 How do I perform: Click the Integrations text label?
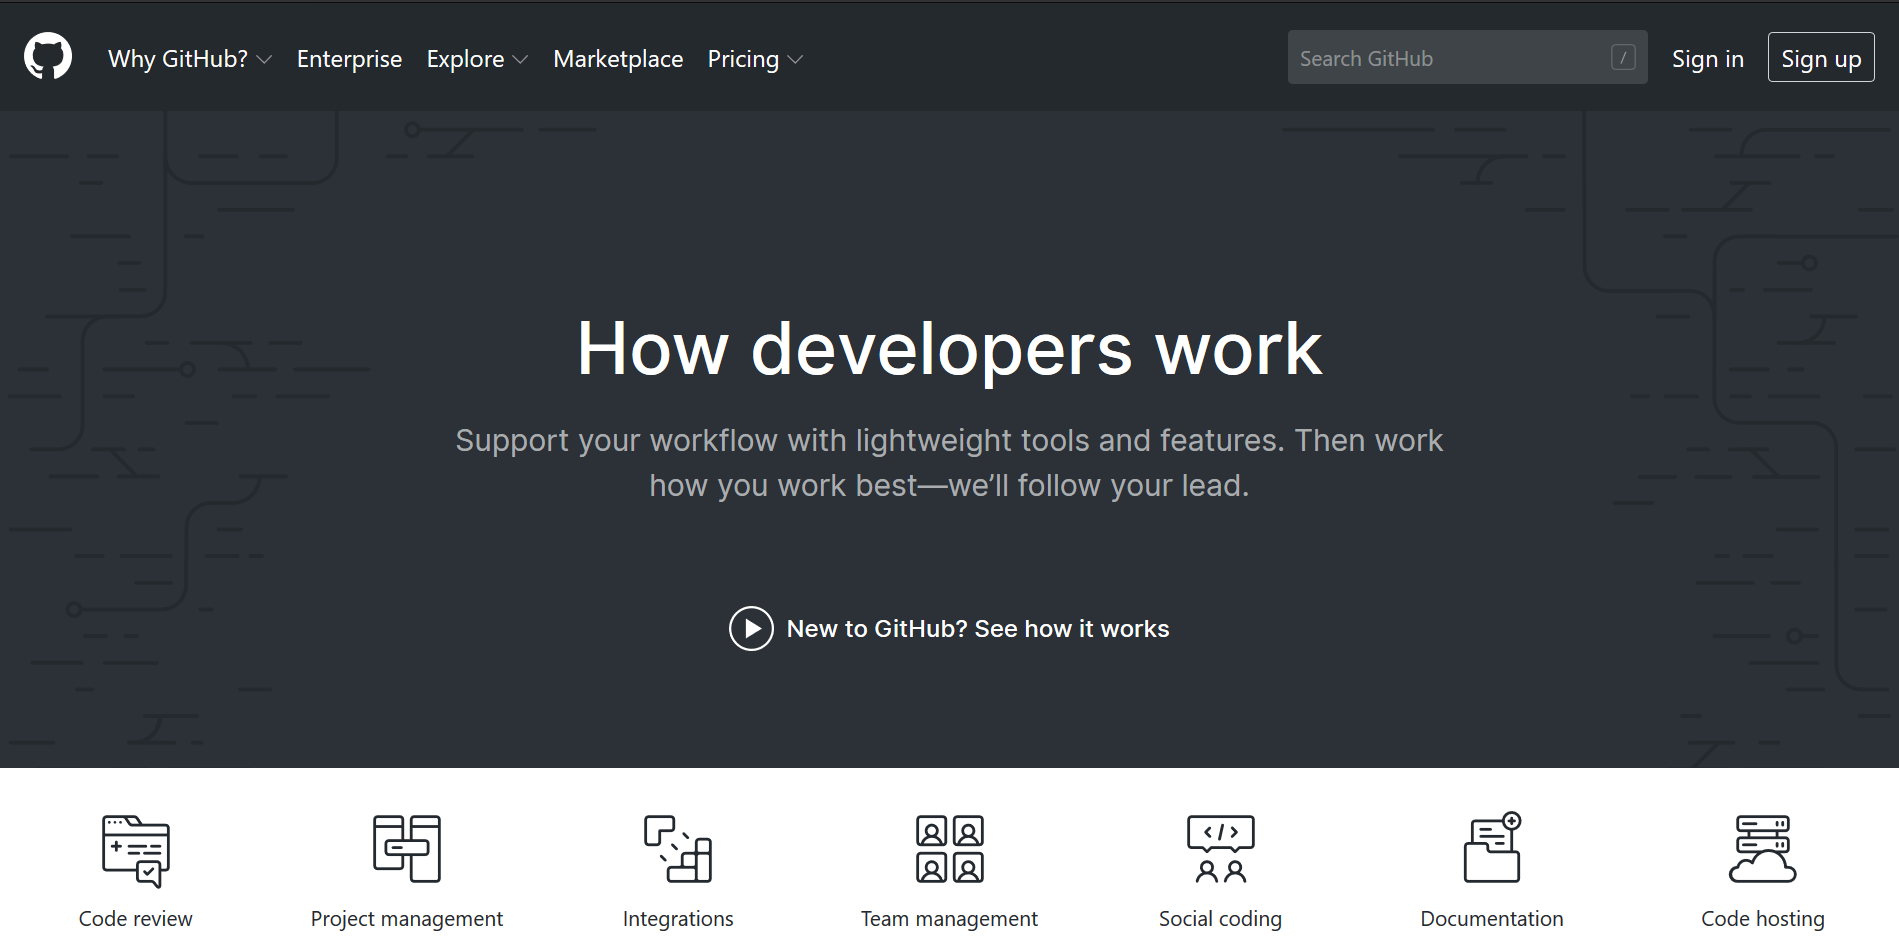tap(678, 919)
